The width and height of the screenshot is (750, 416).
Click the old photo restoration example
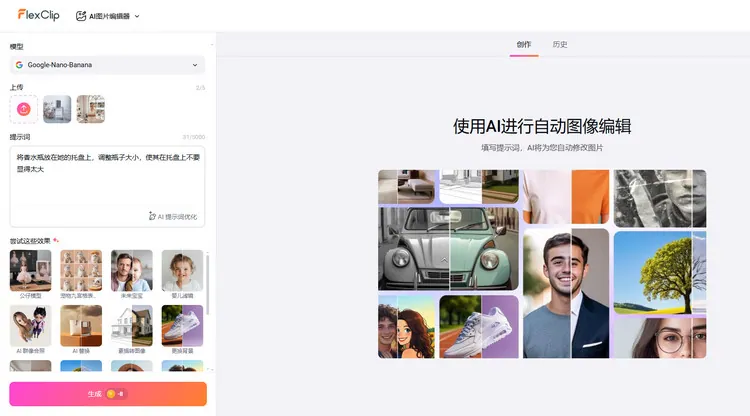660,198
